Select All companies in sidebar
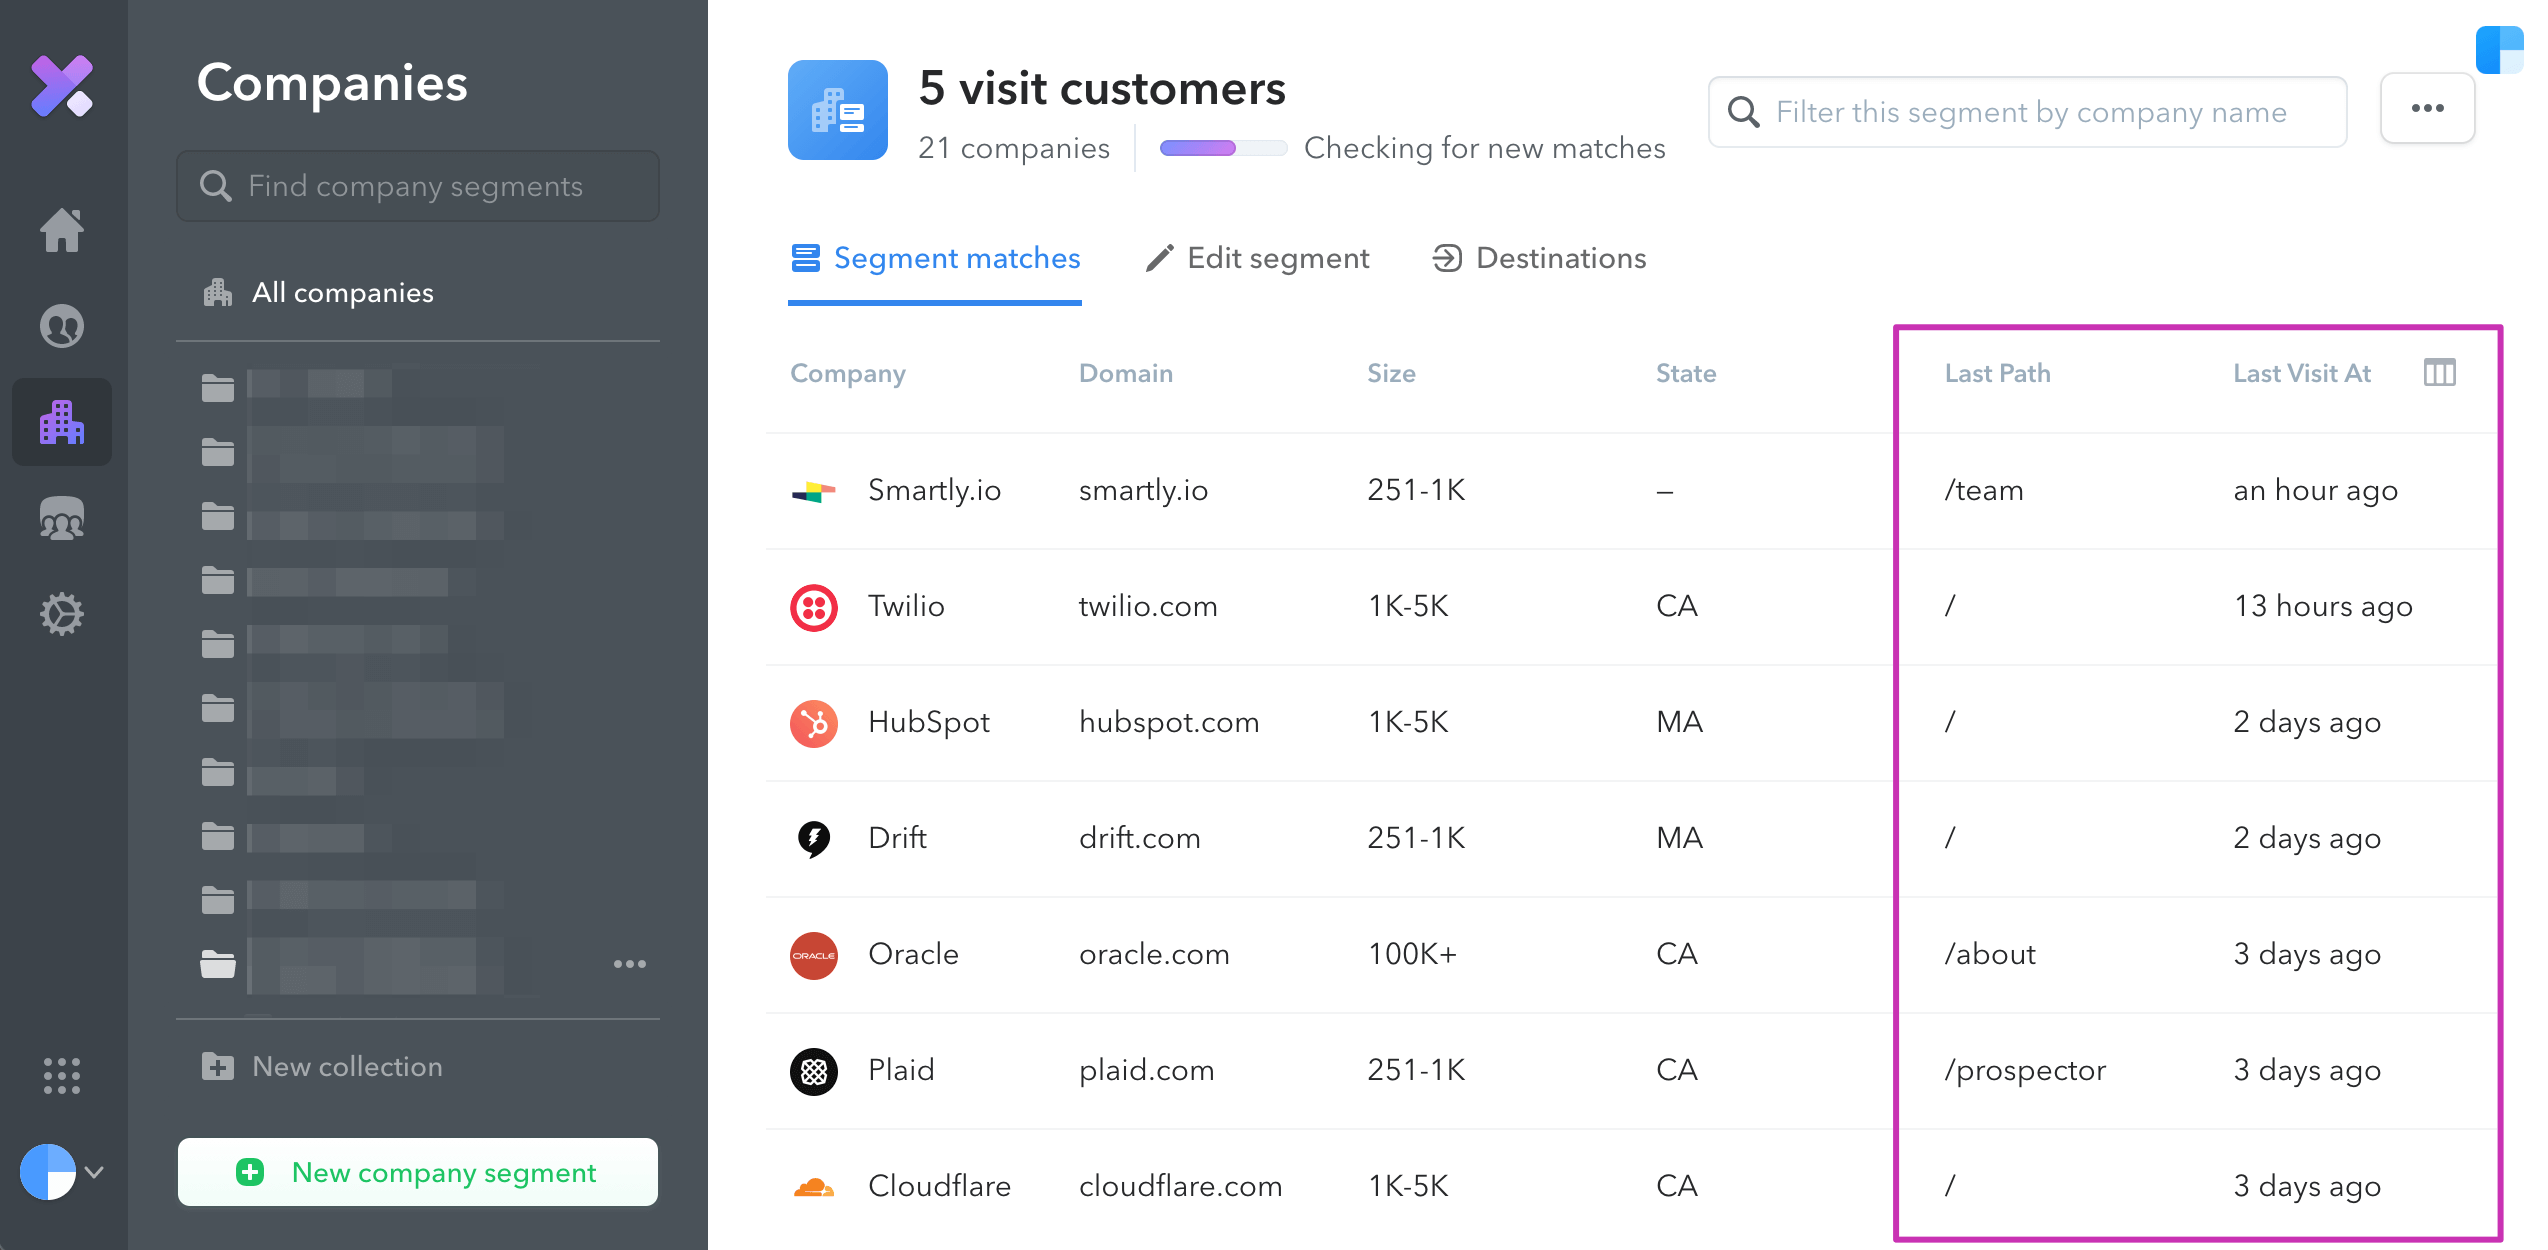 coord(320,293)
